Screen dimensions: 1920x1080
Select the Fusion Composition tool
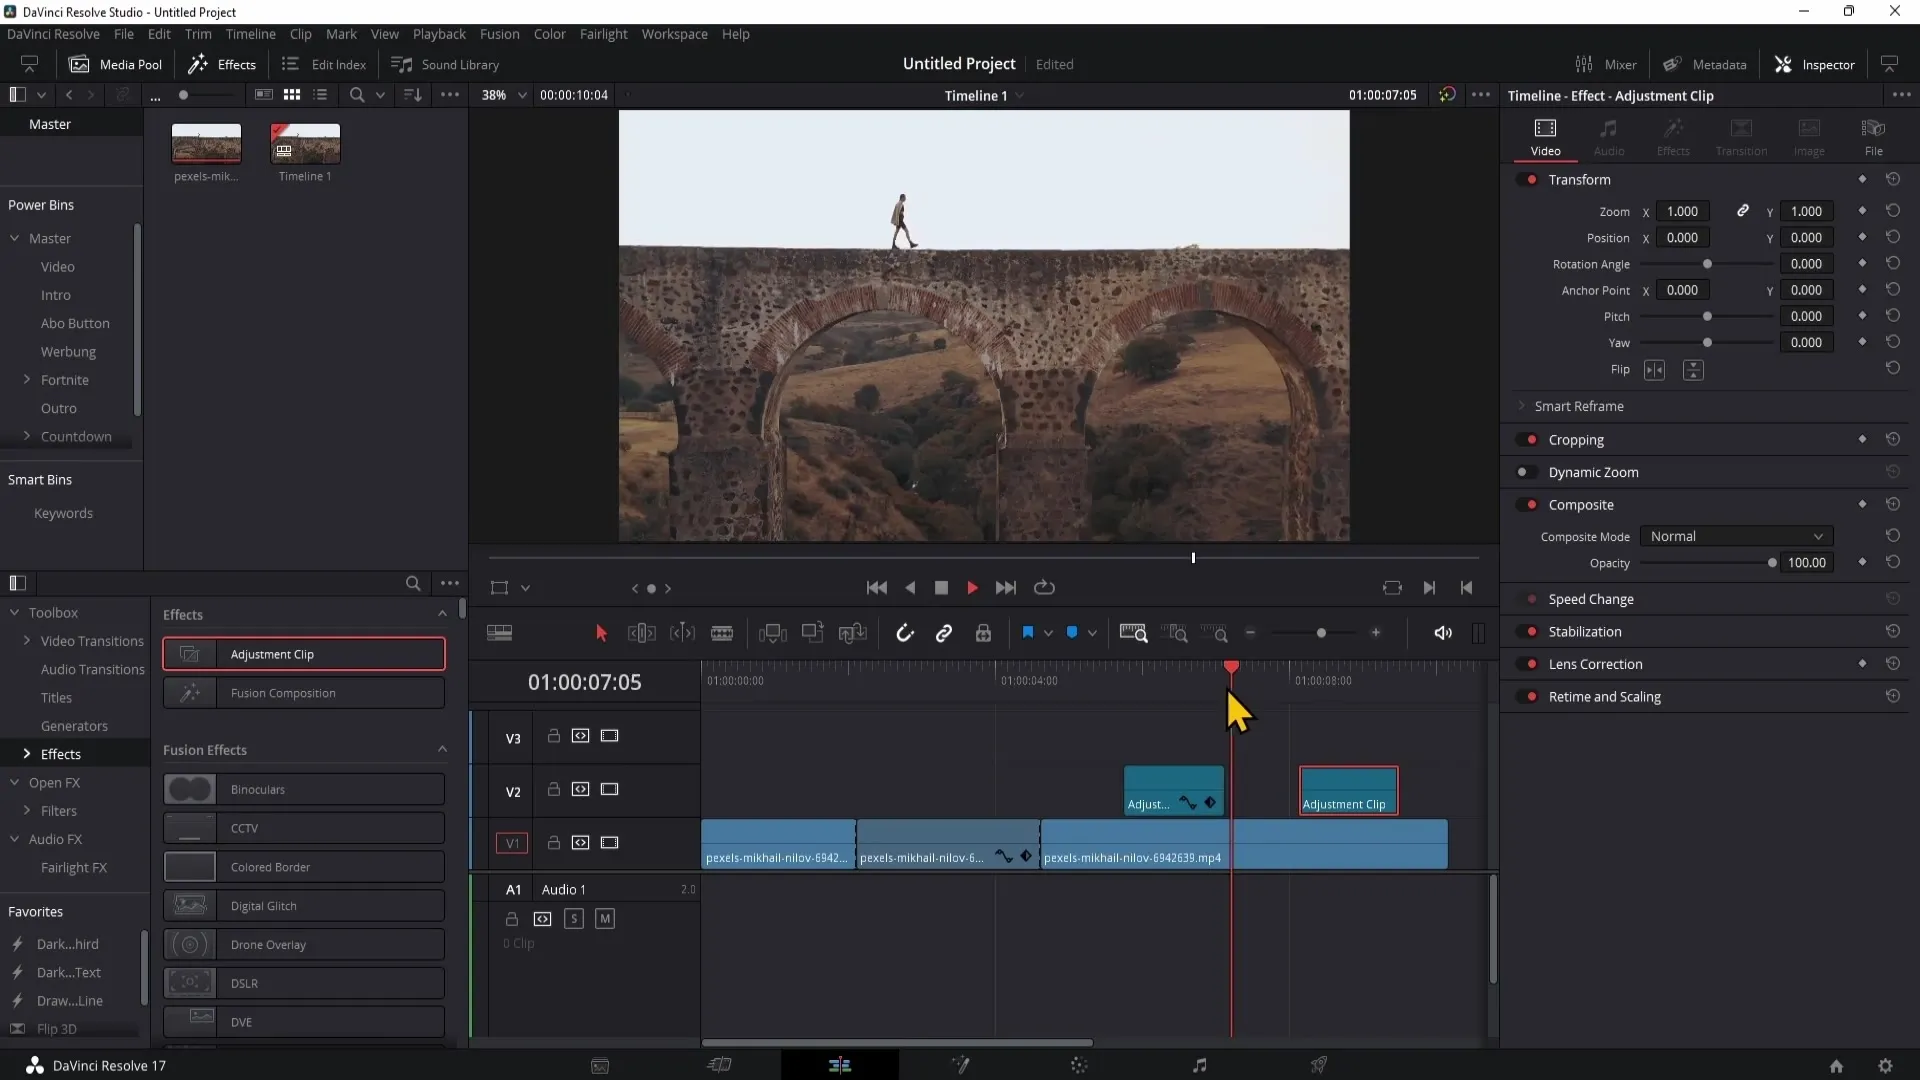tap(305, 692)
